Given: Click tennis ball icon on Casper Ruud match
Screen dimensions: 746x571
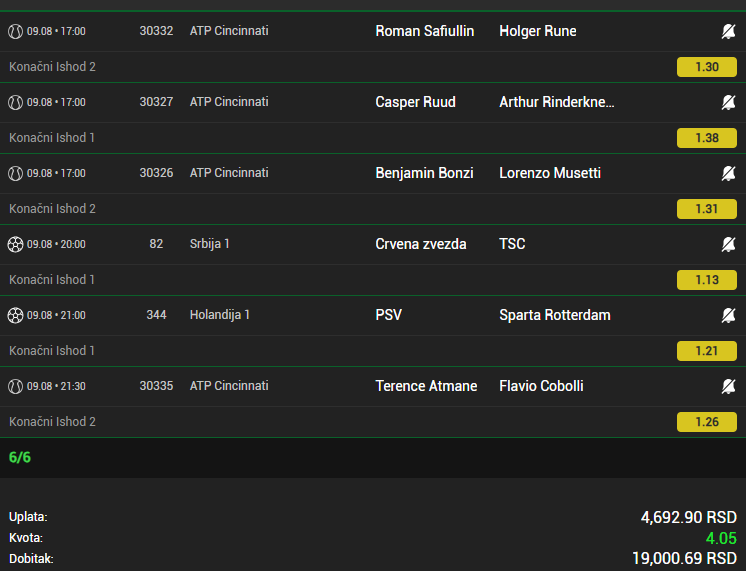Looking at the screenshot, I should (x=15, y=103).
